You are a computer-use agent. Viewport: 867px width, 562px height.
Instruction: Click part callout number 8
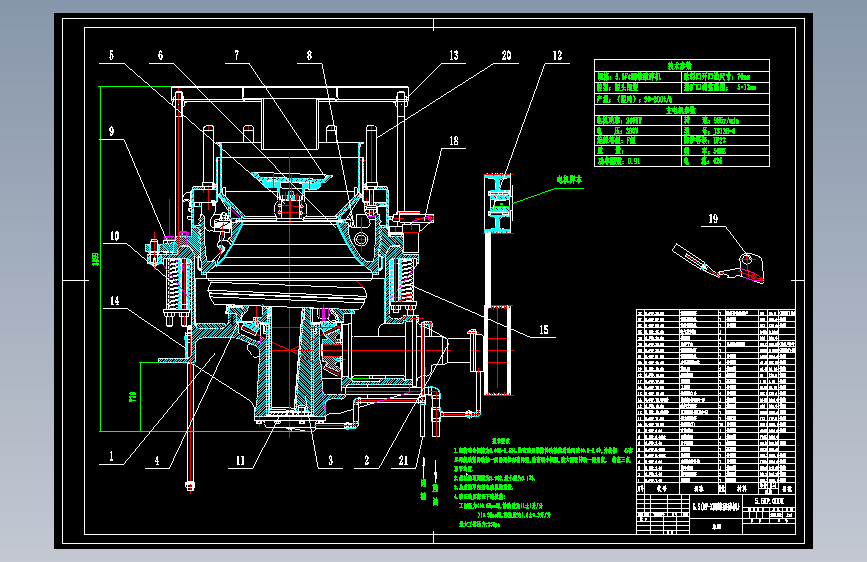(309, 55)
